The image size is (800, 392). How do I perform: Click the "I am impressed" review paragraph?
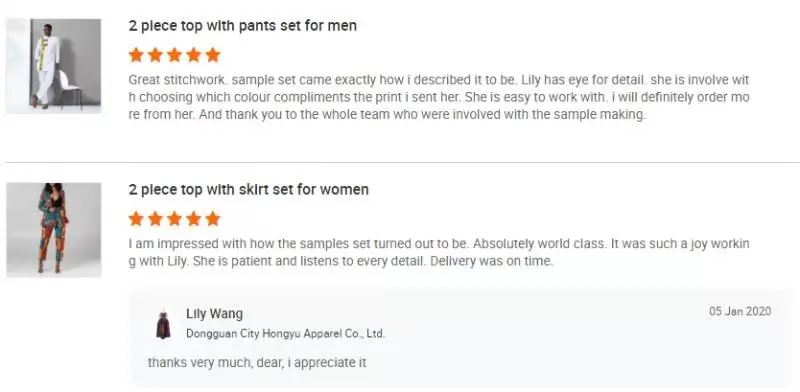point(439,253)
